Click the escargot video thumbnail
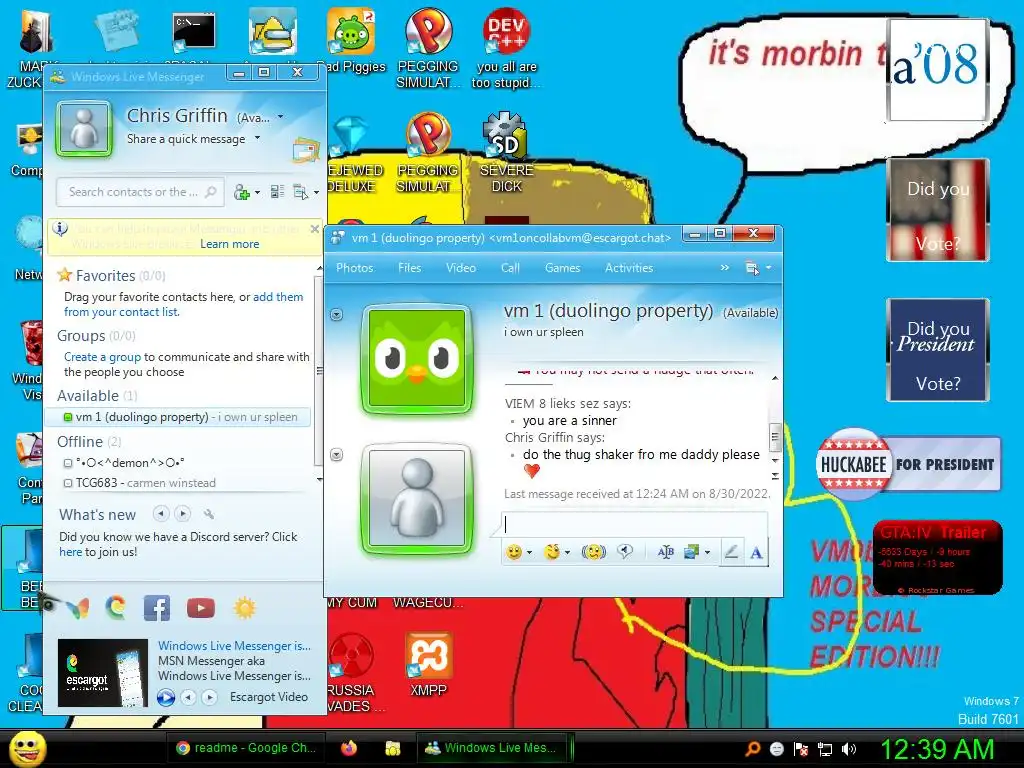The image size is (1024, 768). pyautogui.click(x=103, y=673)
